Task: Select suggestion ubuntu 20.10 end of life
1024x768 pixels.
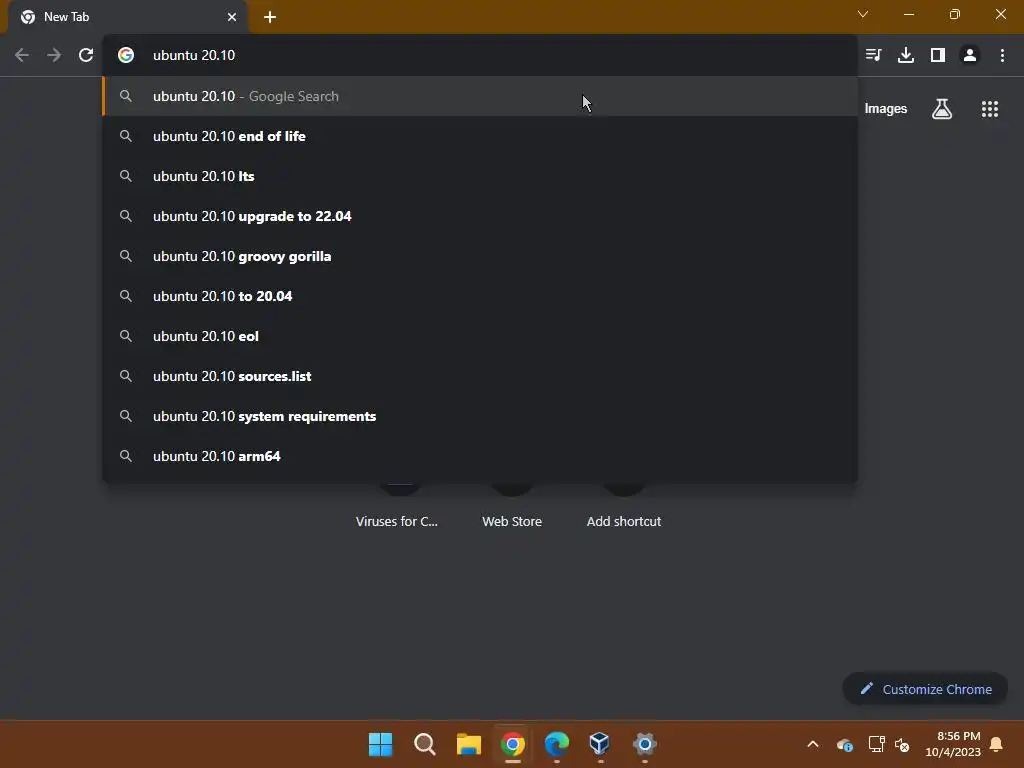Action: coord(480,136)
